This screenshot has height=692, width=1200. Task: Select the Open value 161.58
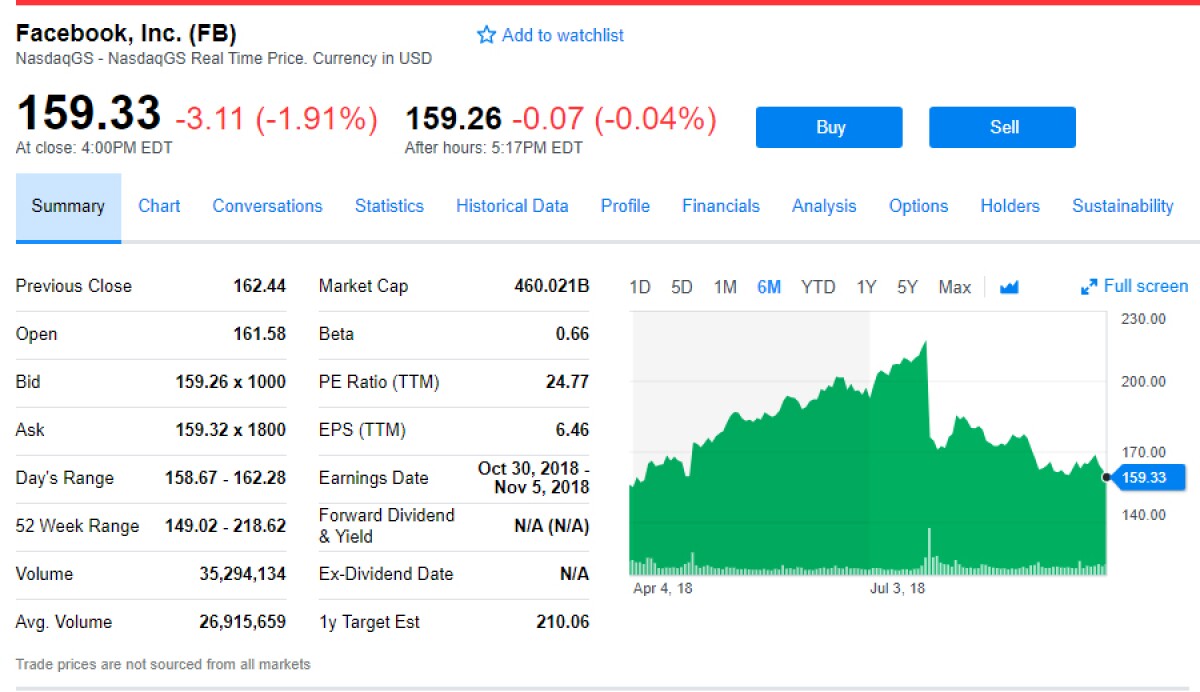(x=260, y=334)
